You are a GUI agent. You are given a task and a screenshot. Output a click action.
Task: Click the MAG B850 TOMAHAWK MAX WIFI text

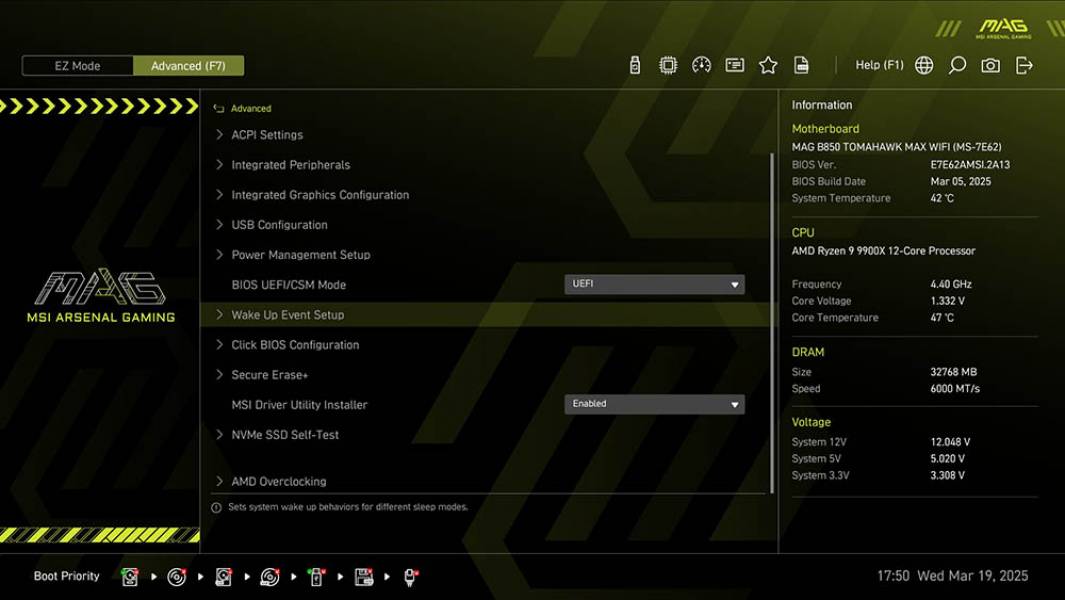tap(896, 147)
